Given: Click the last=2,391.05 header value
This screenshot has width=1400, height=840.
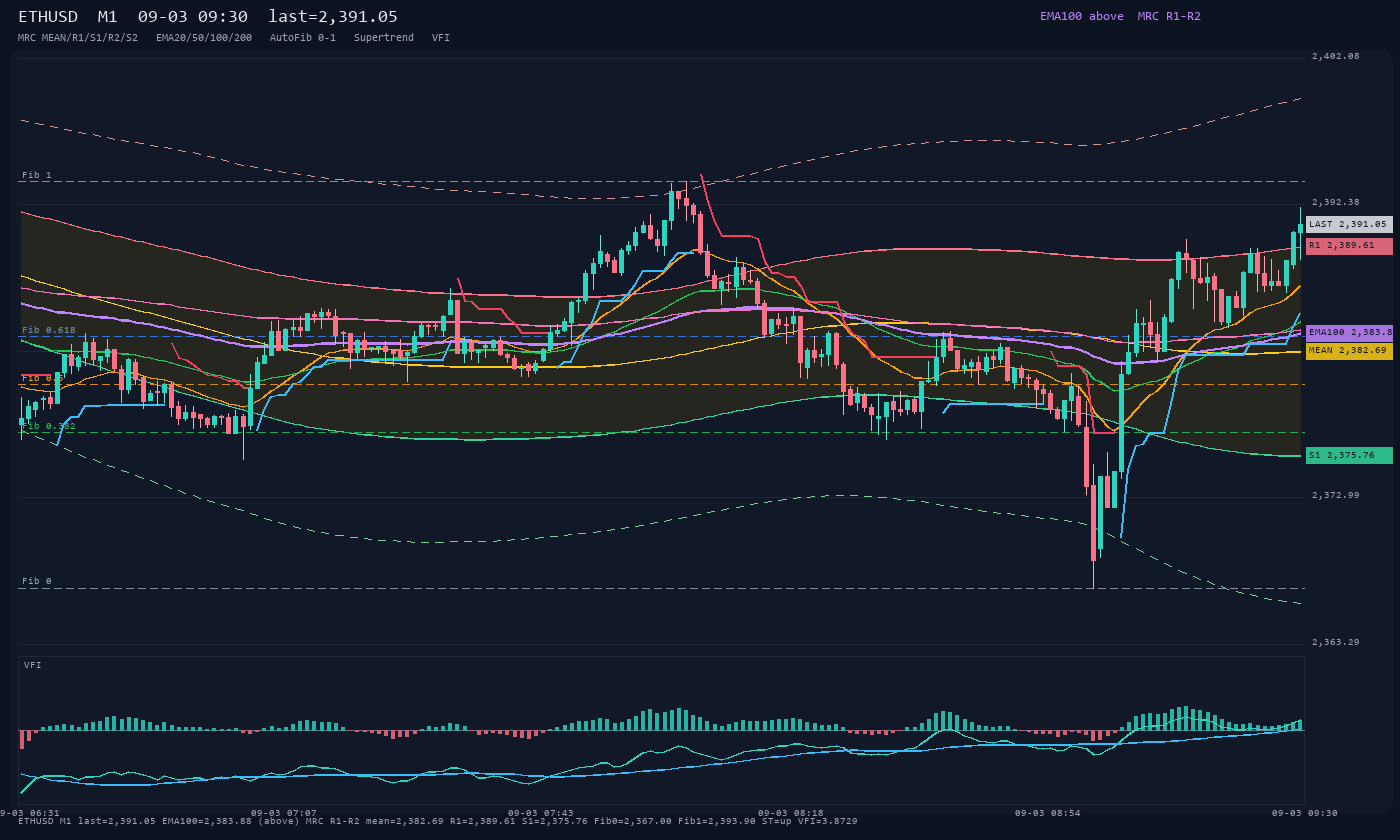Looking at the screenshot, I should tap(333, 17).
